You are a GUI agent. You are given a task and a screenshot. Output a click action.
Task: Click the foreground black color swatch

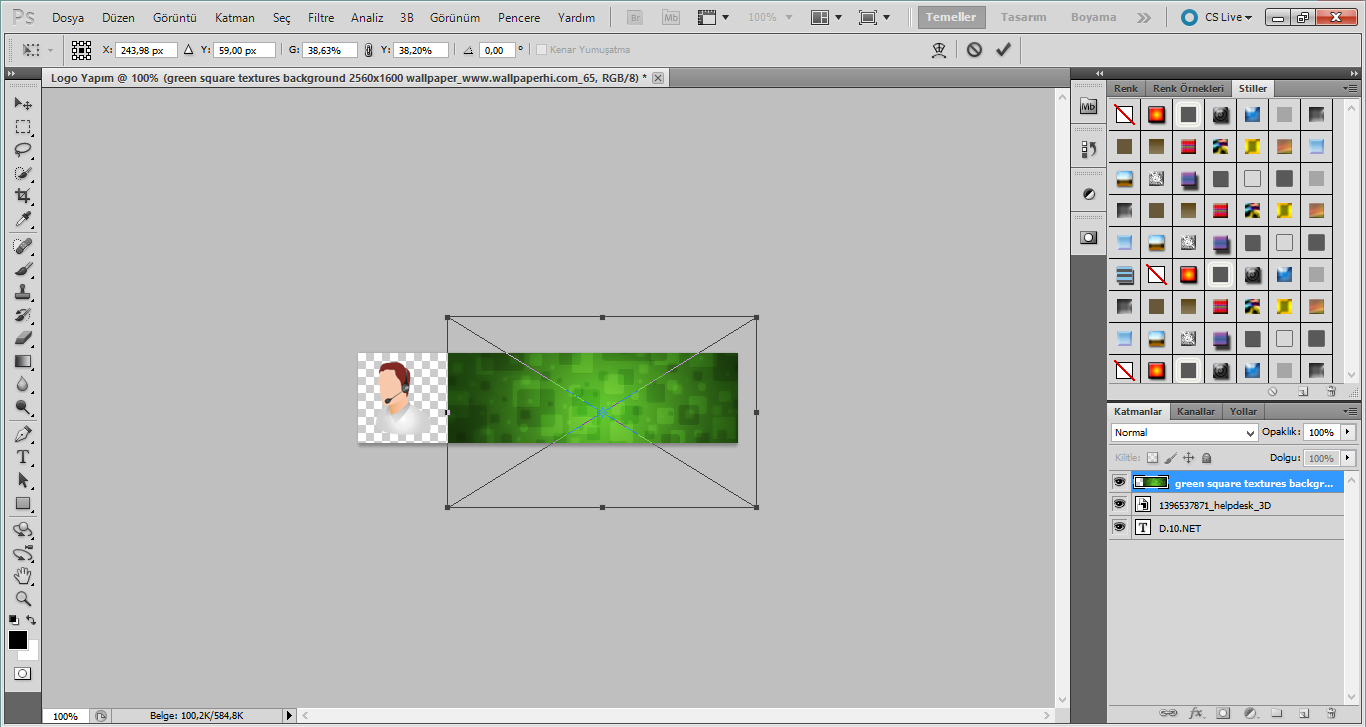click(18, 640)
